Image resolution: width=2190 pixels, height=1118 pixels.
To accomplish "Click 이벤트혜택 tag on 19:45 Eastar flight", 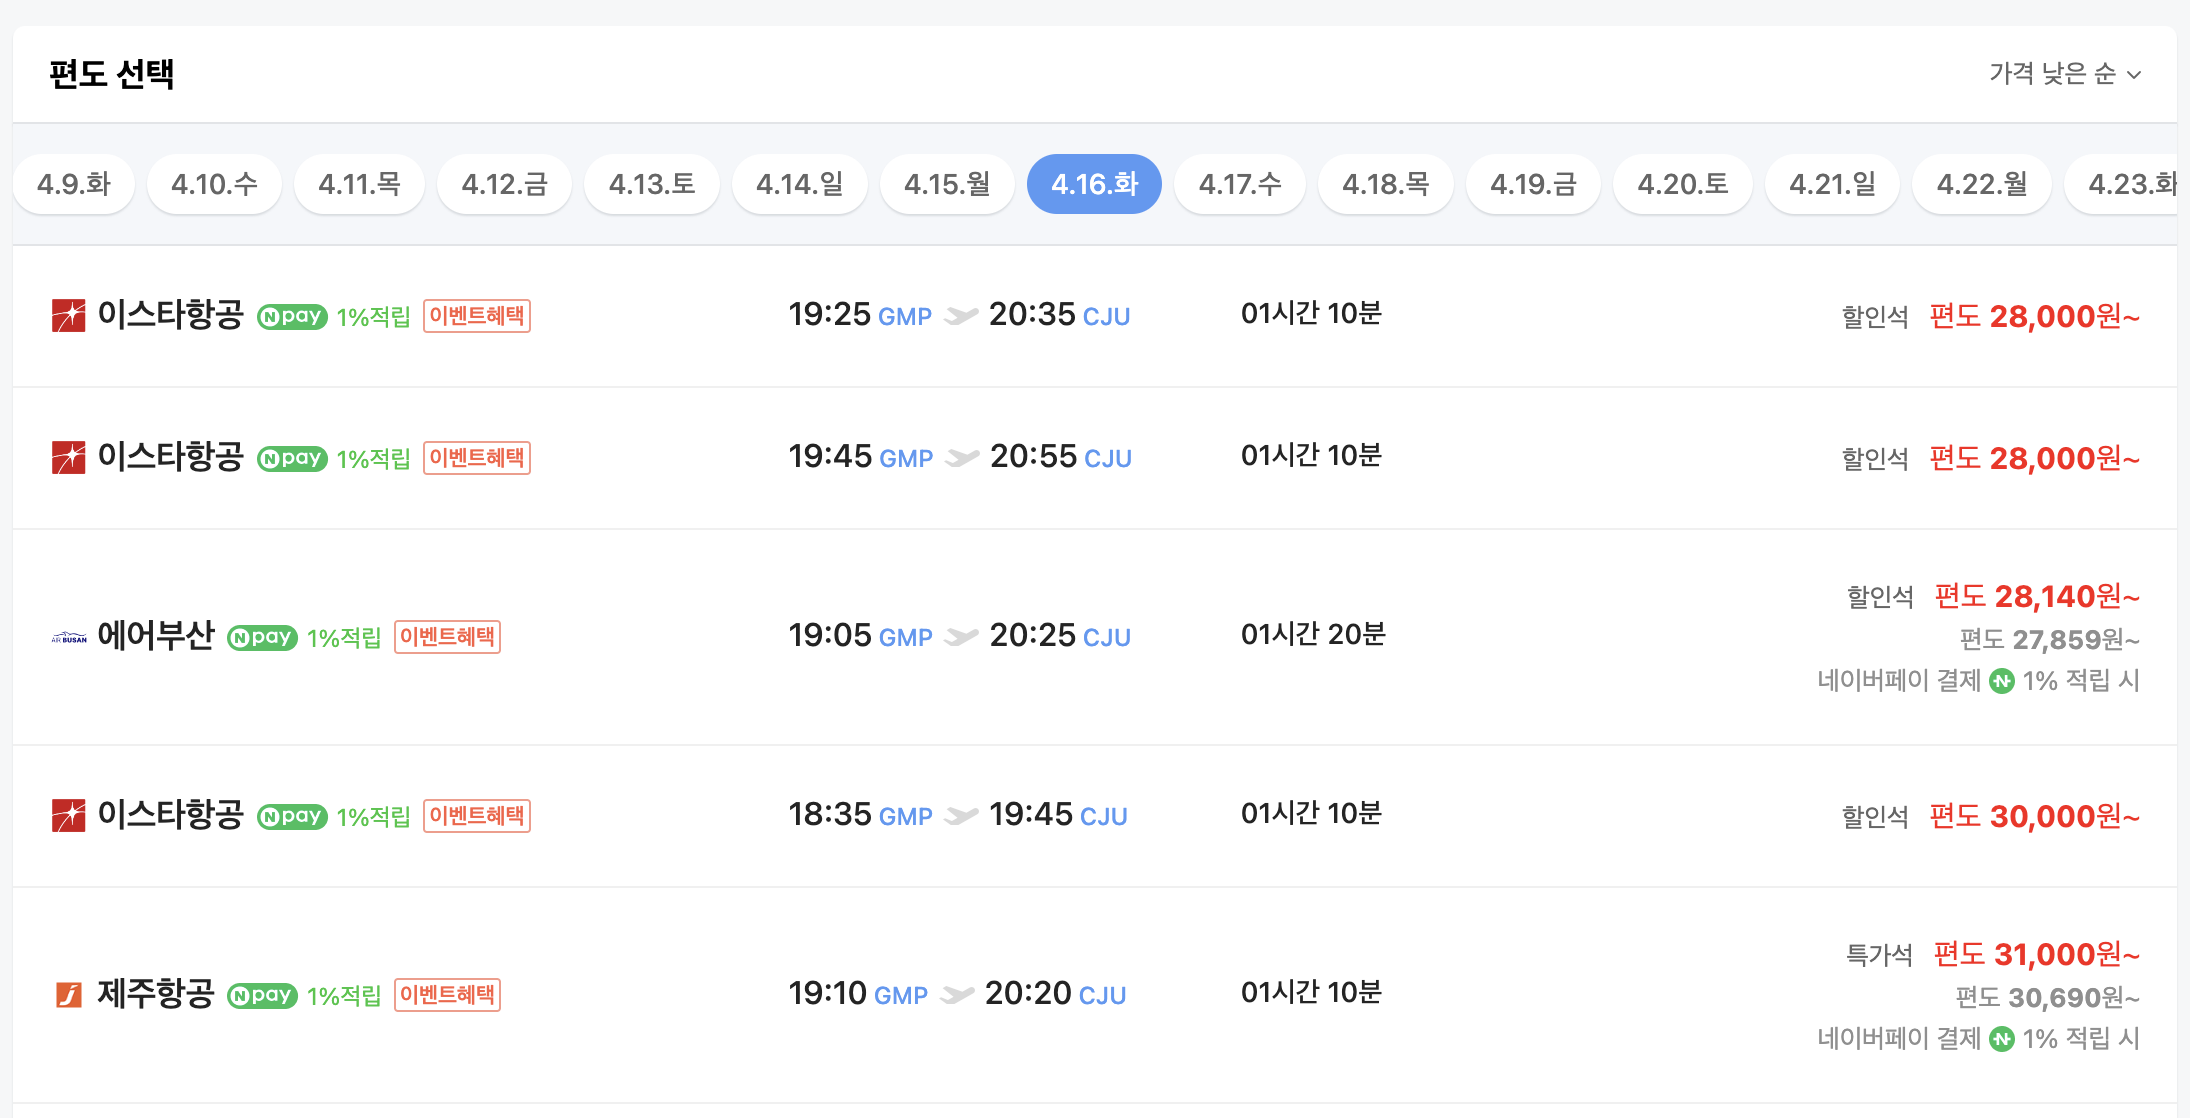I will pos(477,458).
